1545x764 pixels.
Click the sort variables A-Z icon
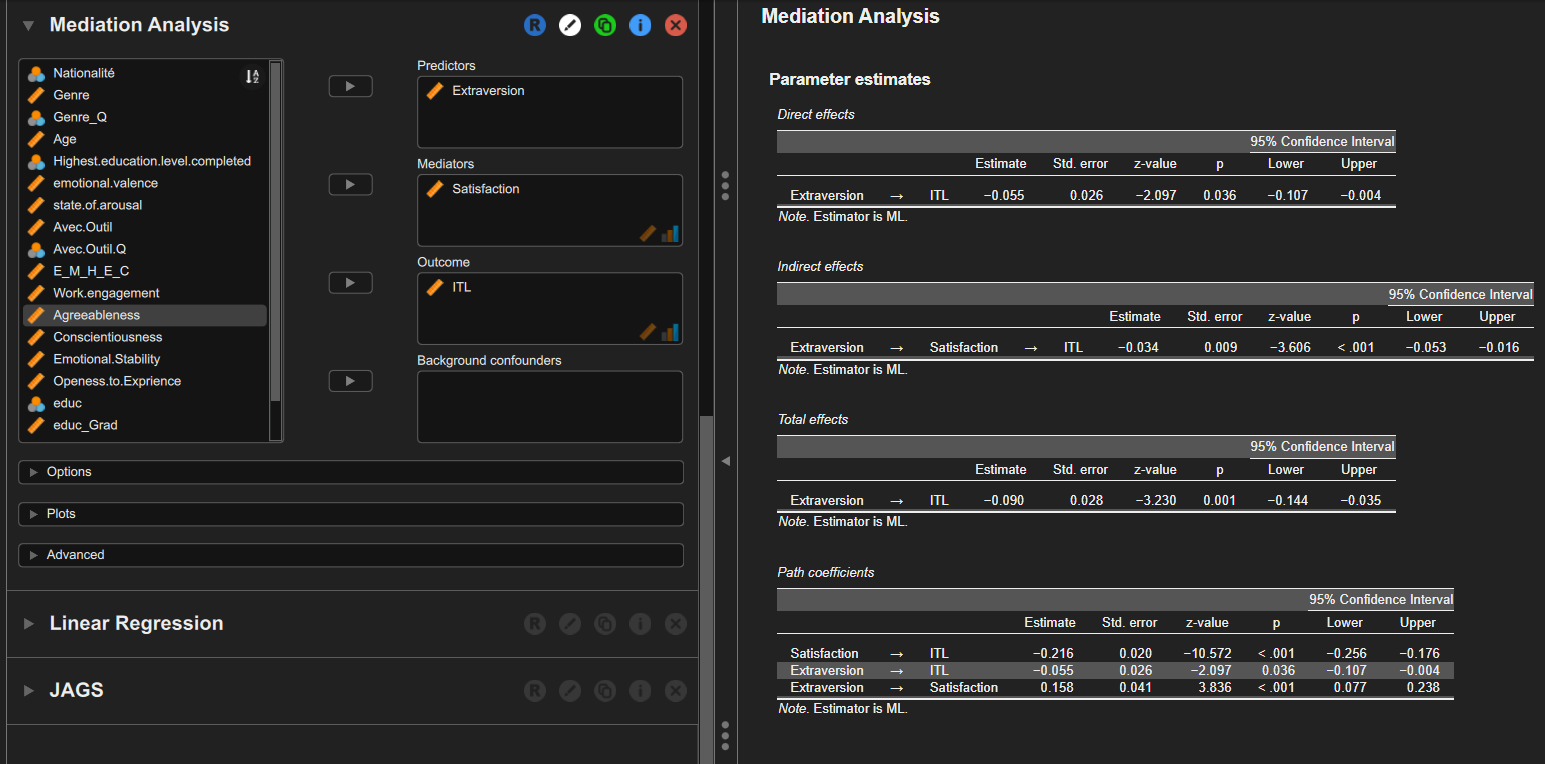[252, 77]
